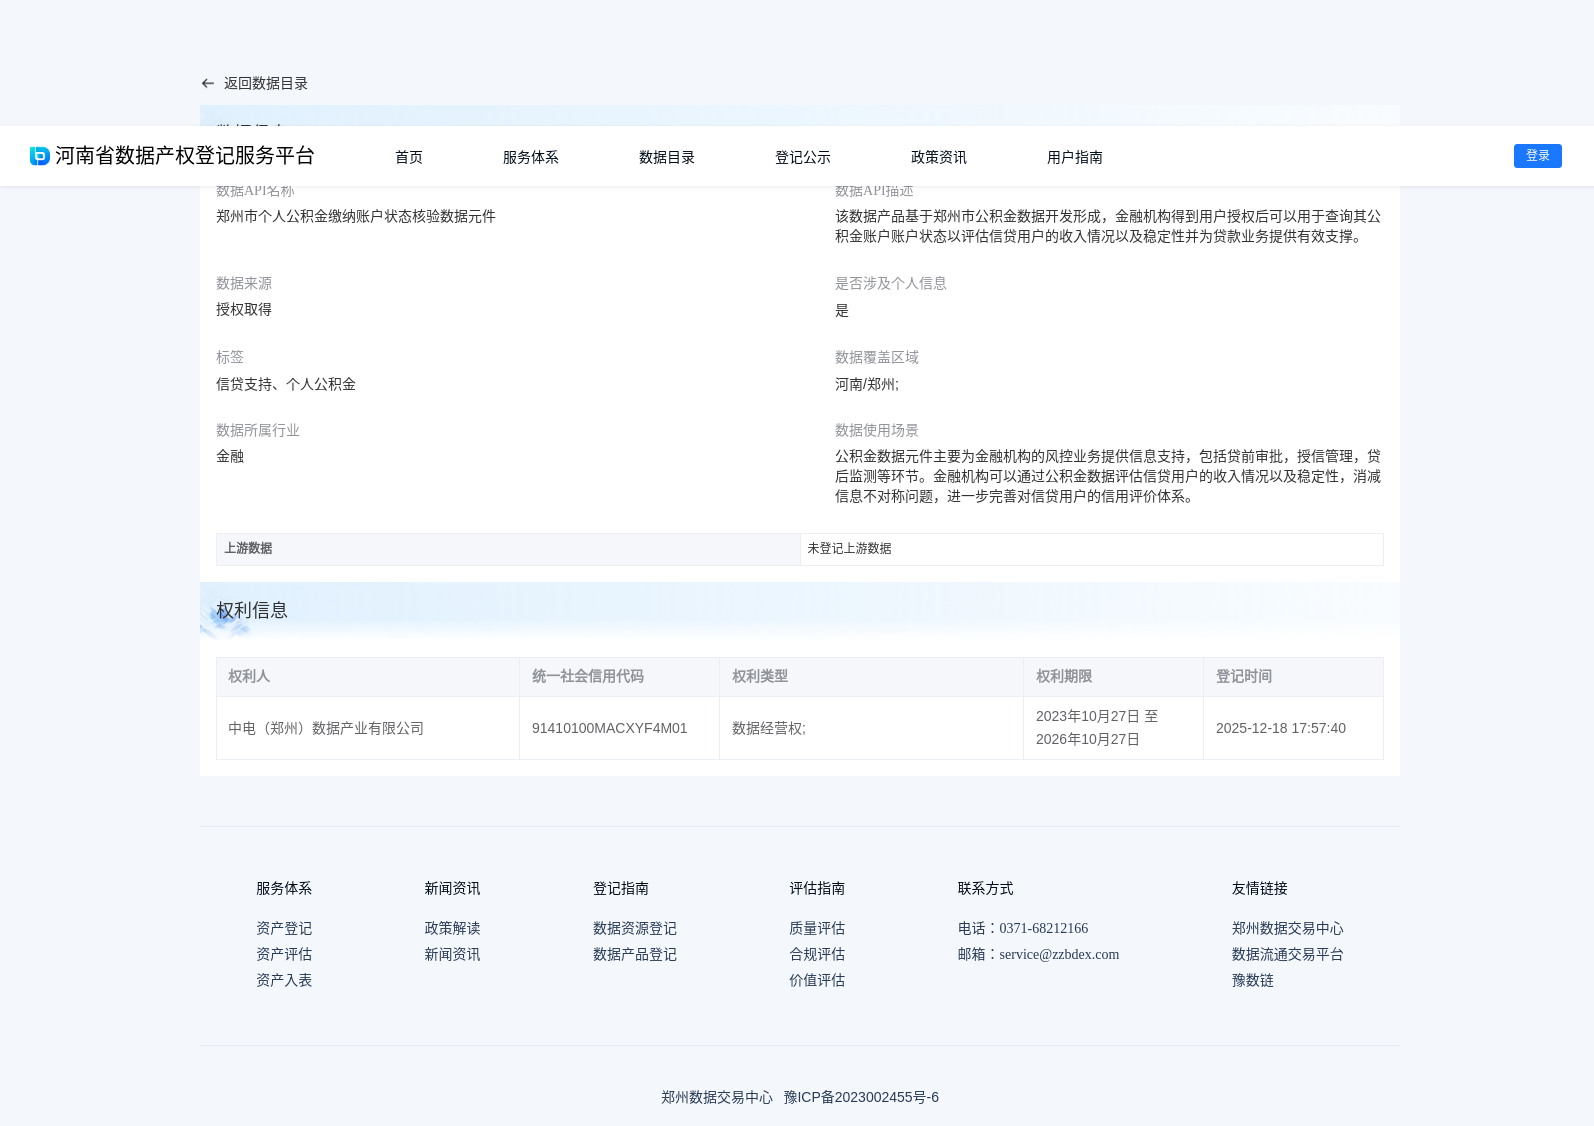Select credit code 91410100MACXYF4M01
The height and width of the screenshot is (1126, 1594).
[x=610, y=729]
